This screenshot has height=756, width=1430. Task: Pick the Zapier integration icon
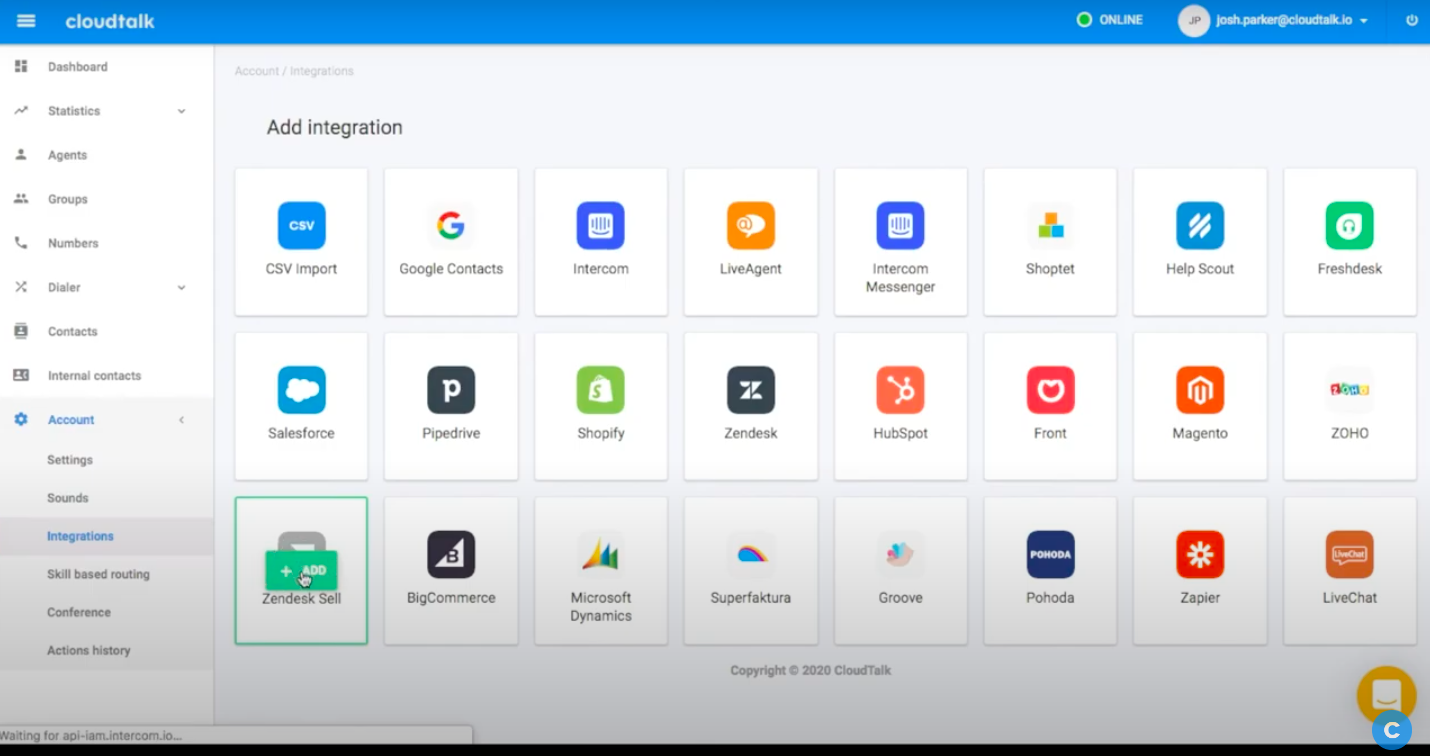[1200, 554]
